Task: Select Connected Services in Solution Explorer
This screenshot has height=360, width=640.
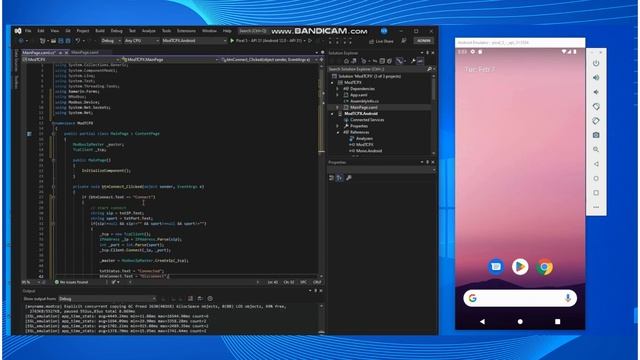Action: point(367,120)
